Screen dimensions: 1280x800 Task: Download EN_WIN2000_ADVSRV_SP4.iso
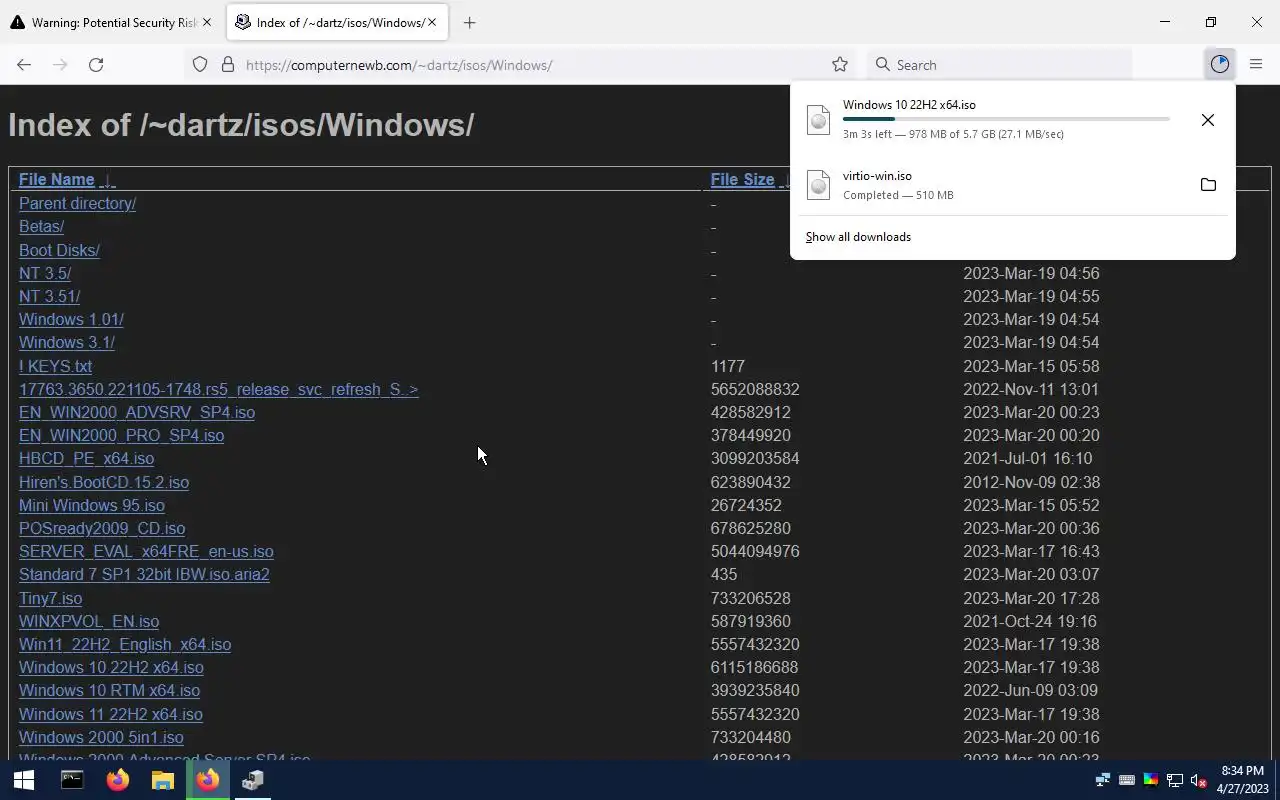(137, 412)
